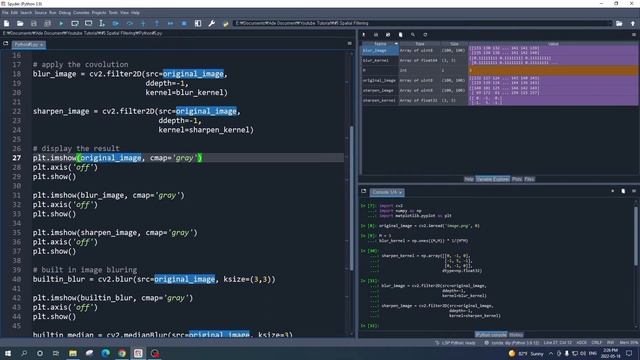The height and width of the screenshot is (360, 640).
Task: Click Run cell and advance icon
Action: 88,24
